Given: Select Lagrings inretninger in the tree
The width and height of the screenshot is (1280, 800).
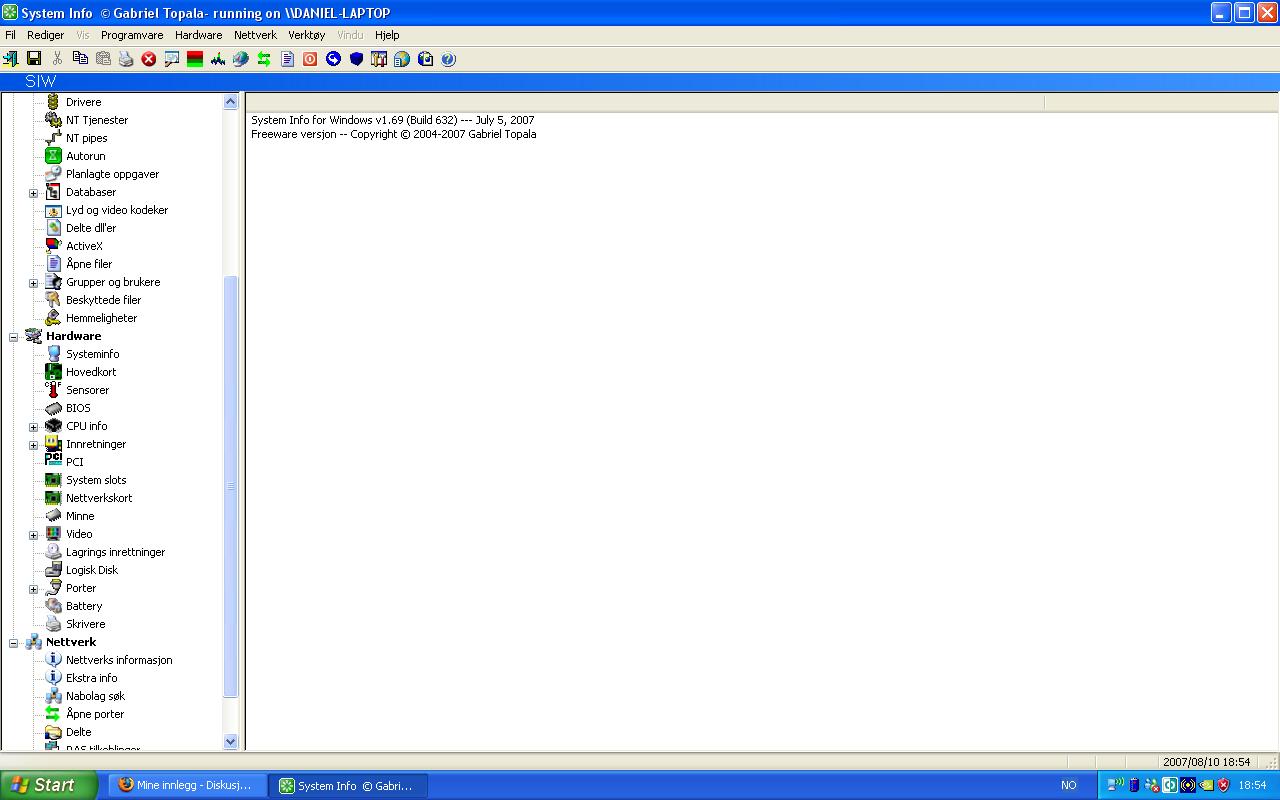Looking at the screenshot, I should [115, 552].
